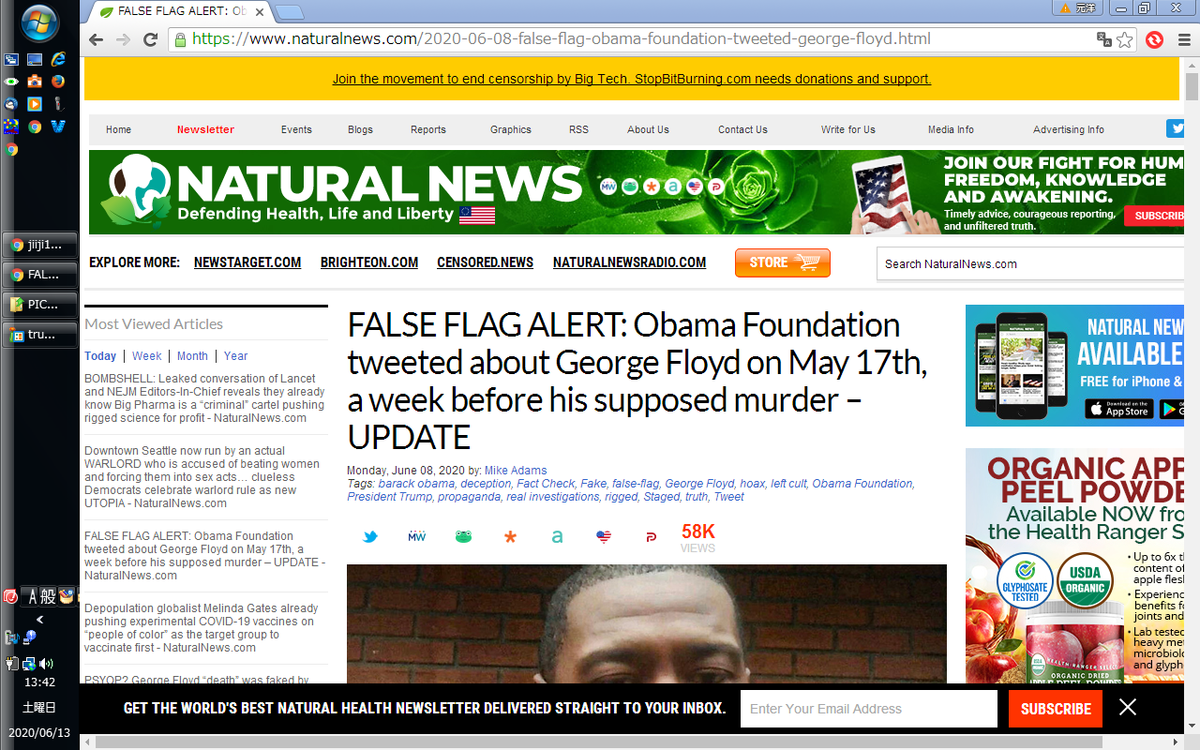Image resolution: width=1200 pixels, height=750 pixels.
Task: Share via the American flag heart icon
Action: (603, 537)
